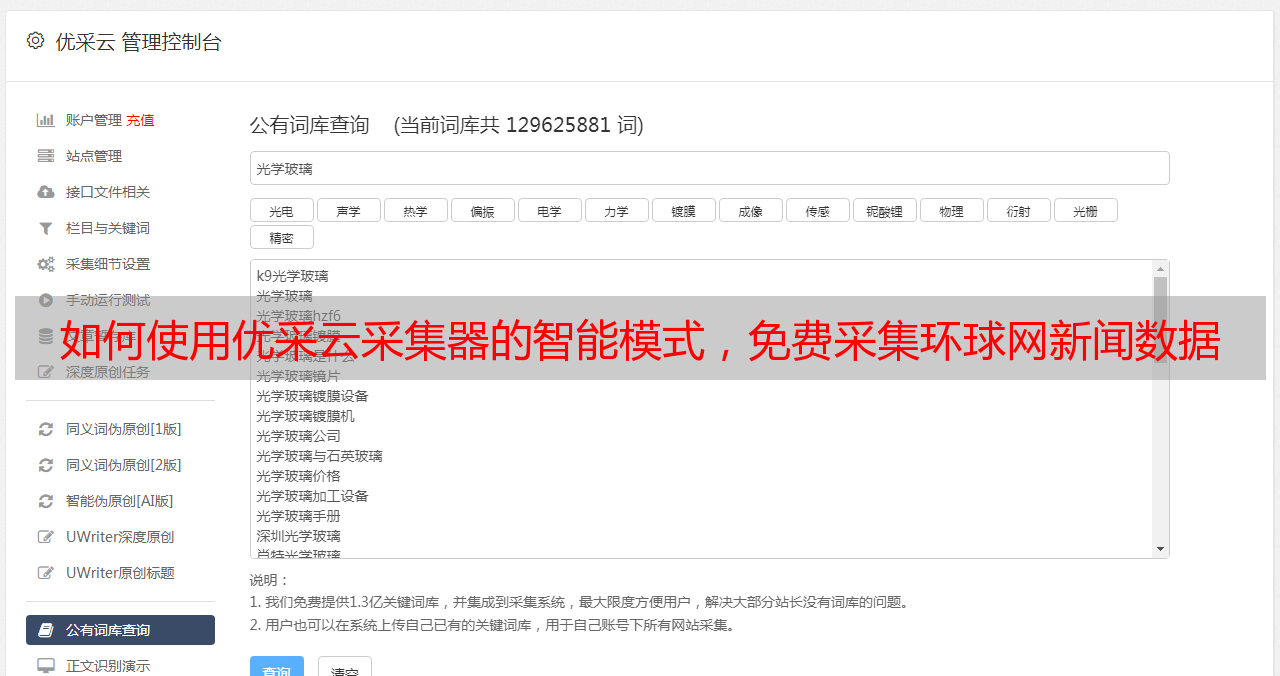Select the 传感 tag button
Viewport: 1280px width, 676px height.
click(x=818, y=211)
